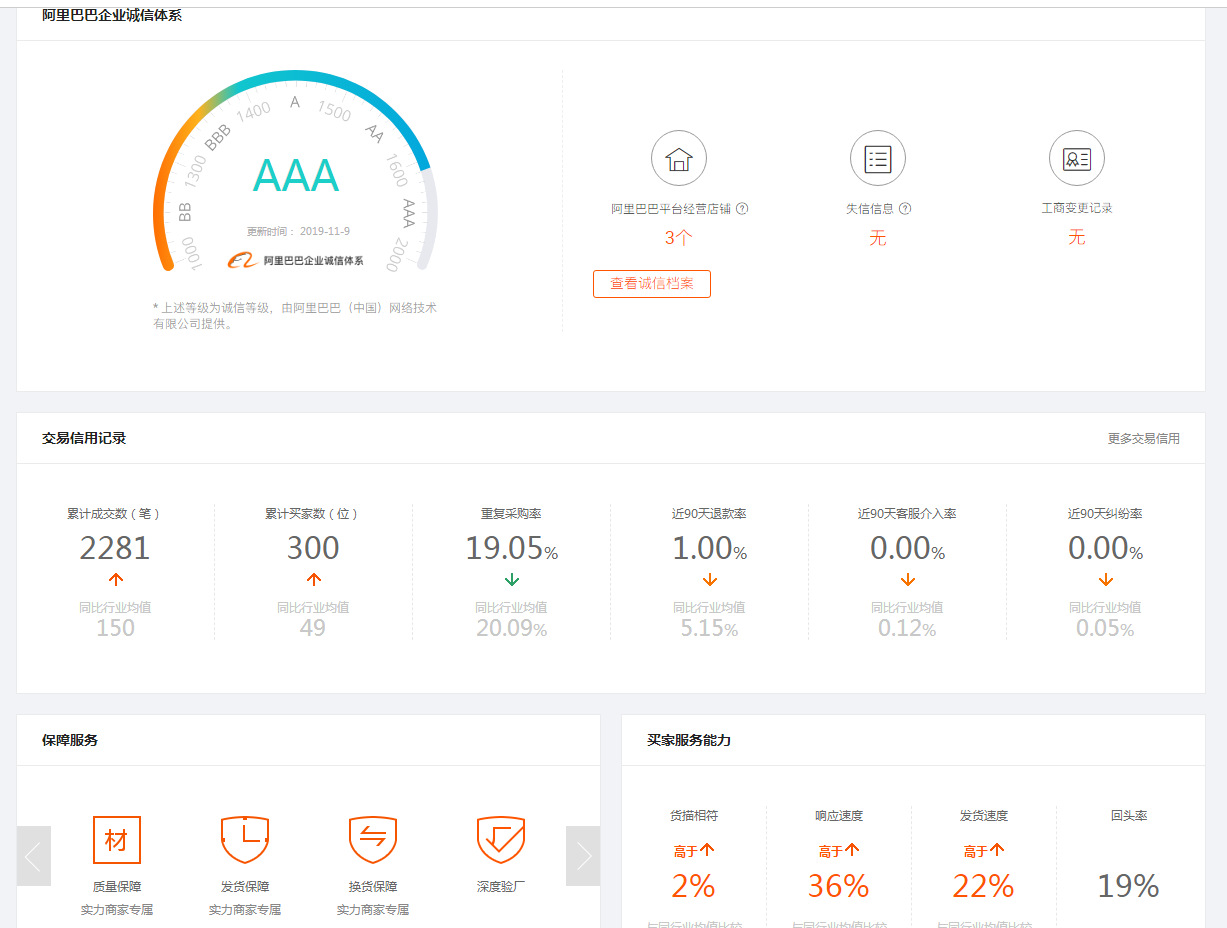Click green down arrow under 重复采购率
1227x928 pixels.
(x=511, y=579)
